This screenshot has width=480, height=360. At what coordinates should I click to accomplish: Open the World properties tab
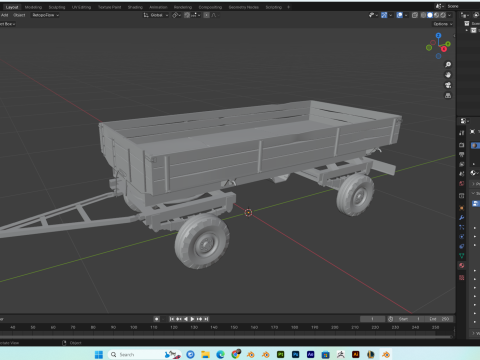(x=462, y=183)
